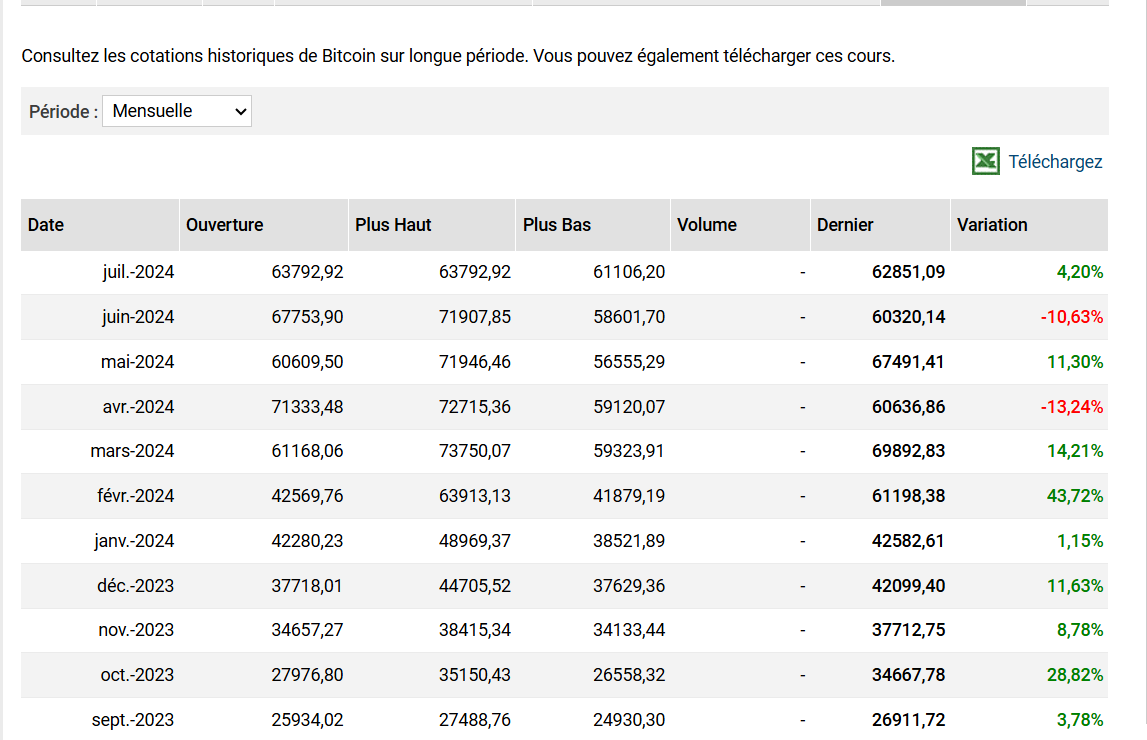Click the 37712,75 last price value
Viewport: 1147px width, 740px height.
(909, 630)
